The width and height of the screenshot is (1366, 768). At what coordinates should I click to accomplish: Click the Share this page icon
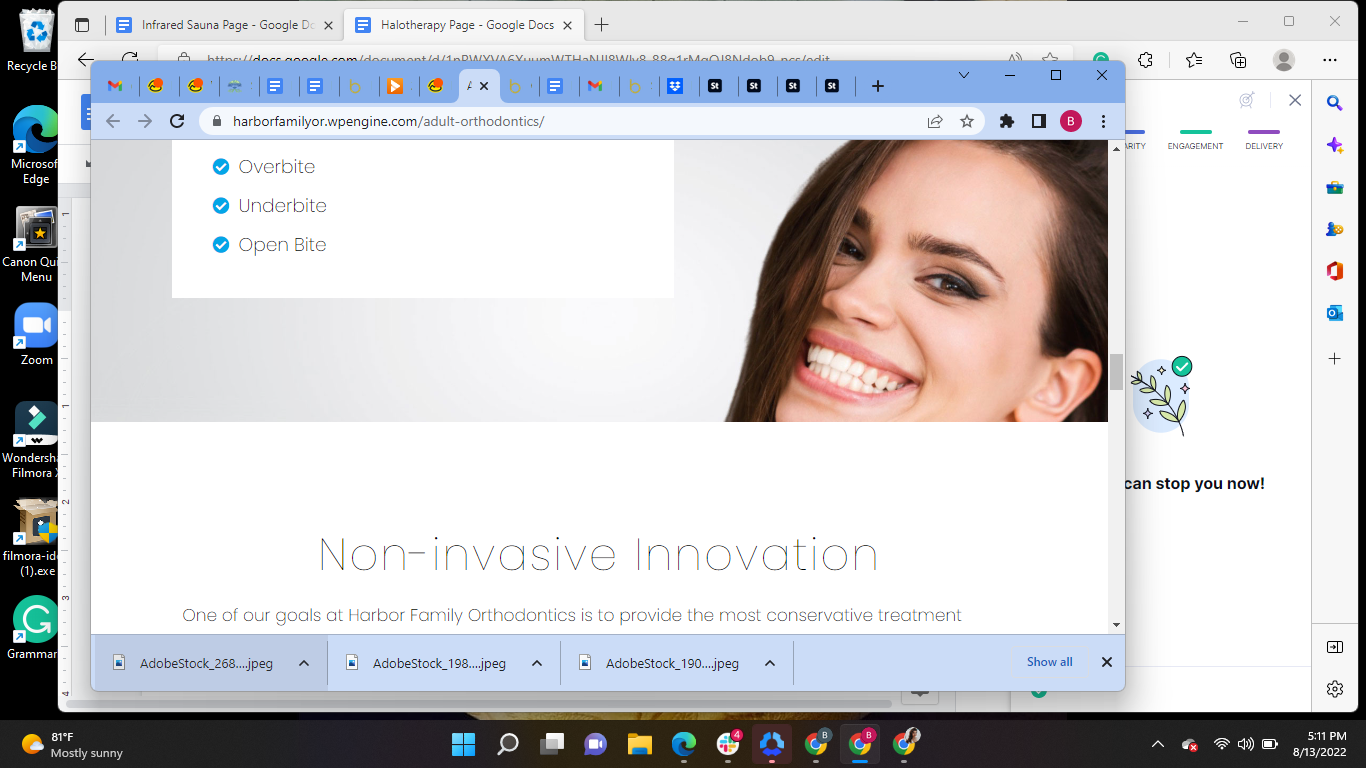tap(935, 121)
